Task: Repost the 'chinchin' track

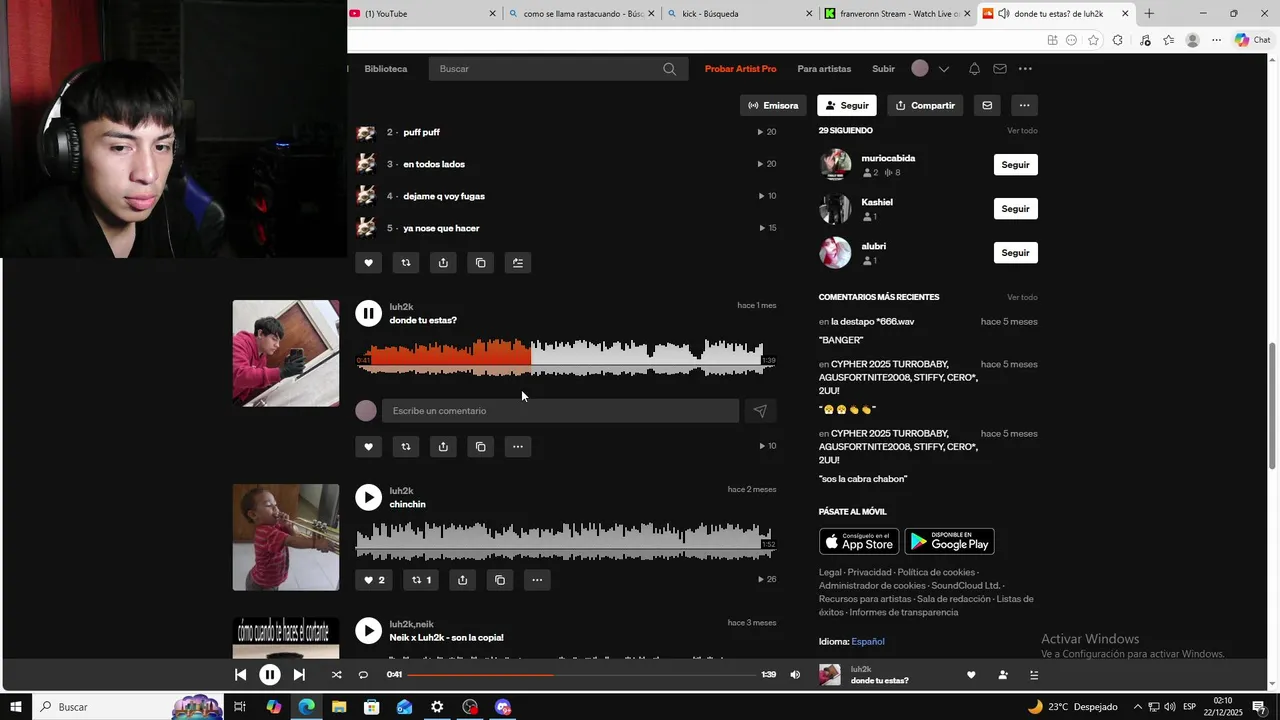Action: point(421,580)
